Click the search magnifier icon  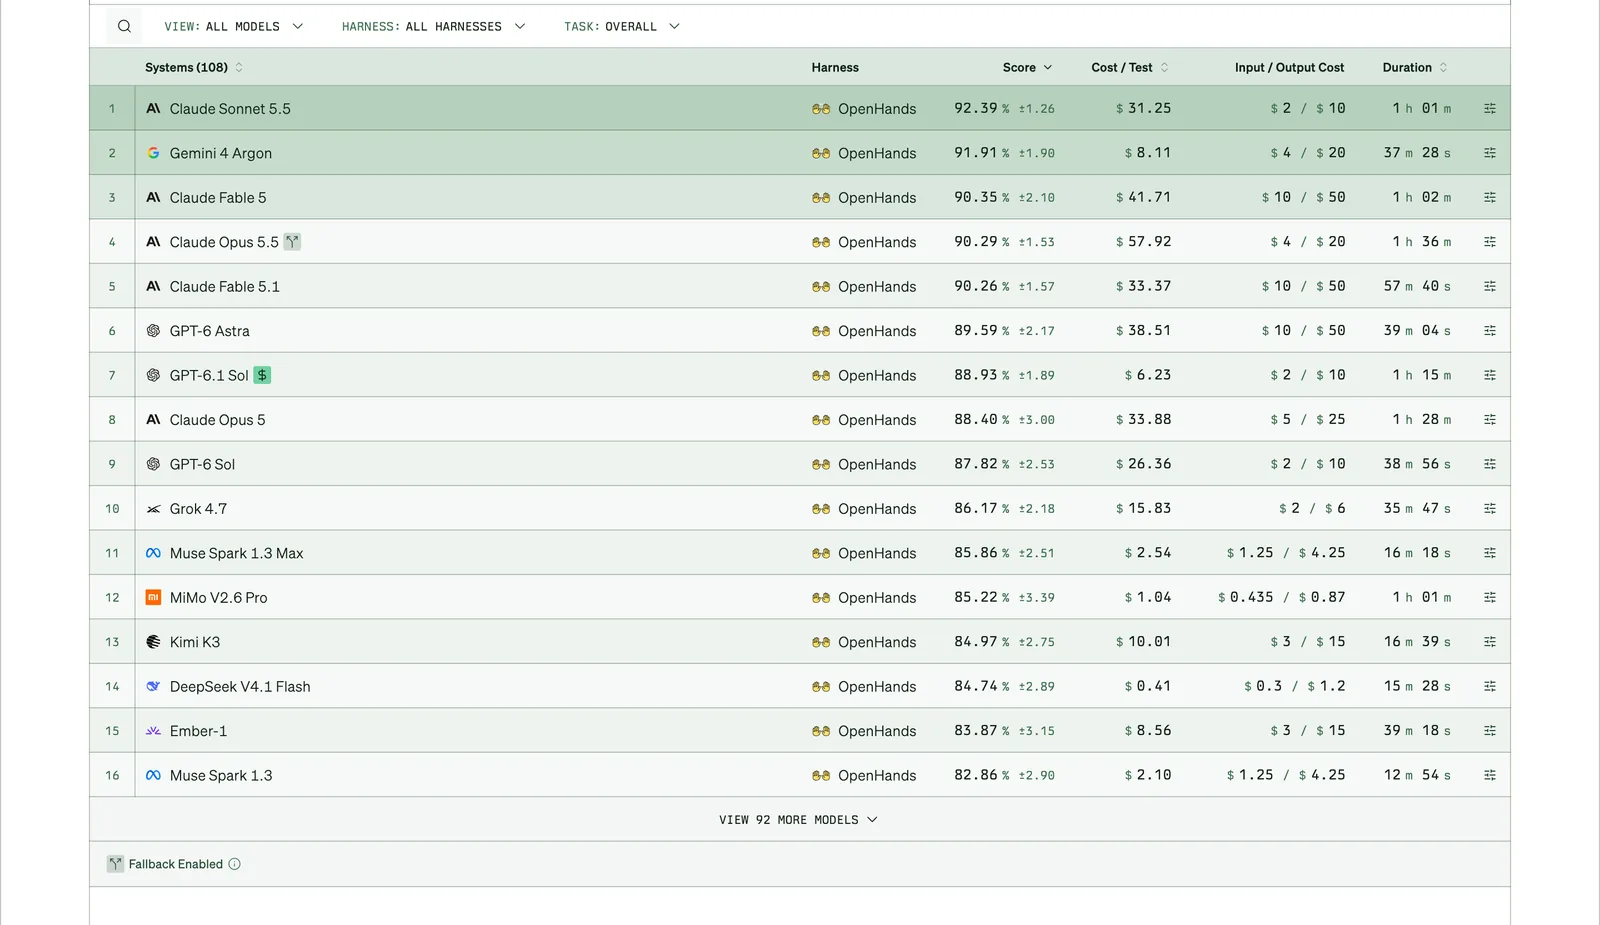point(124,27)
